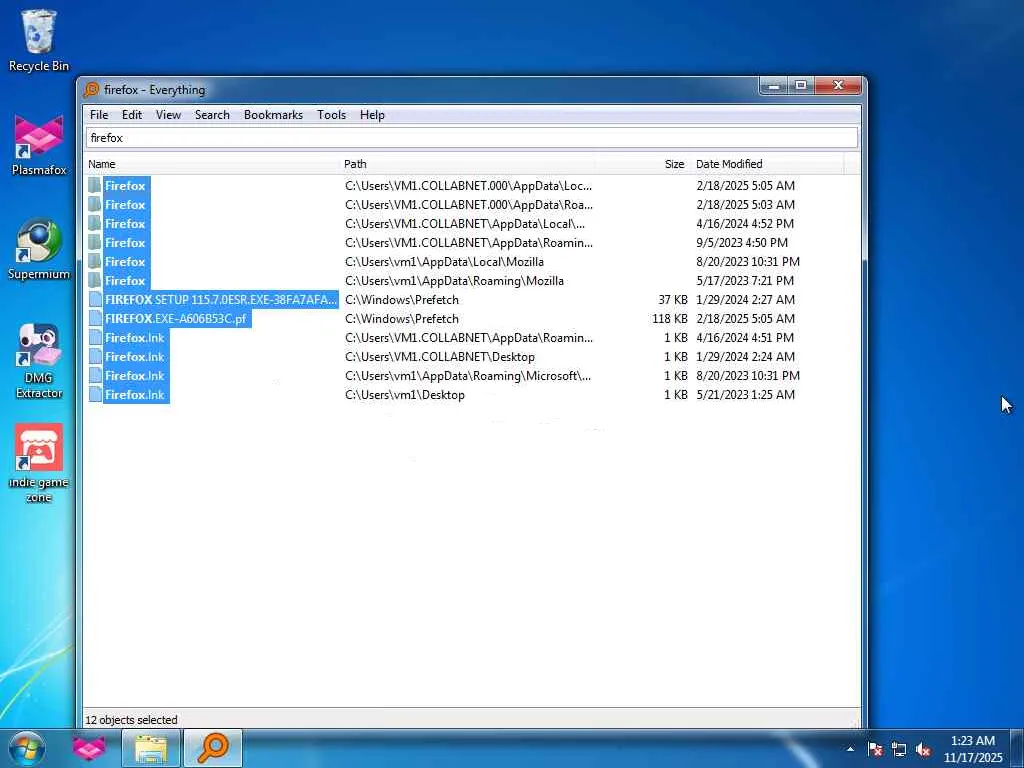1024x768 pixels.
Task: Click the Everything taskbar button
Action: coord(213,748)
